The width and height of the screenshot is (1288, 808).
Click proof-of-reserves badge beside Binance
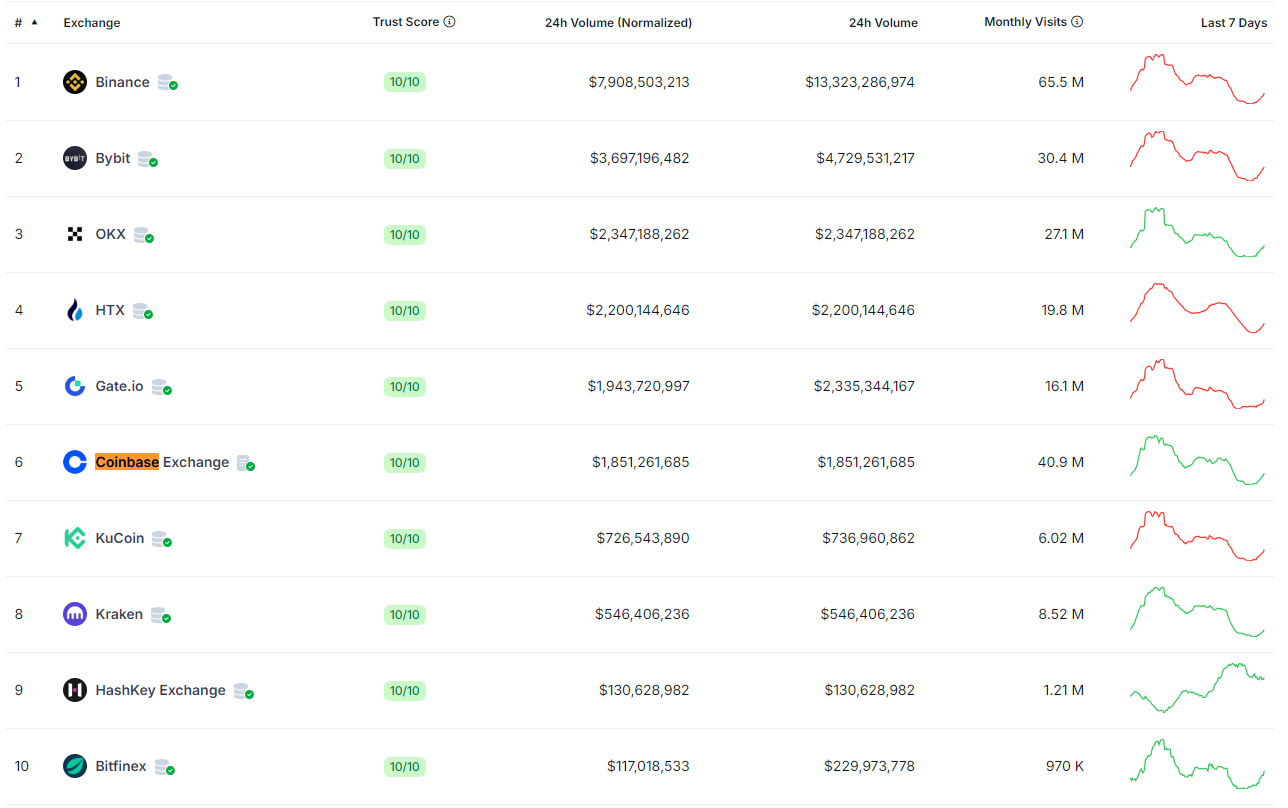click(x=168, y=83)
